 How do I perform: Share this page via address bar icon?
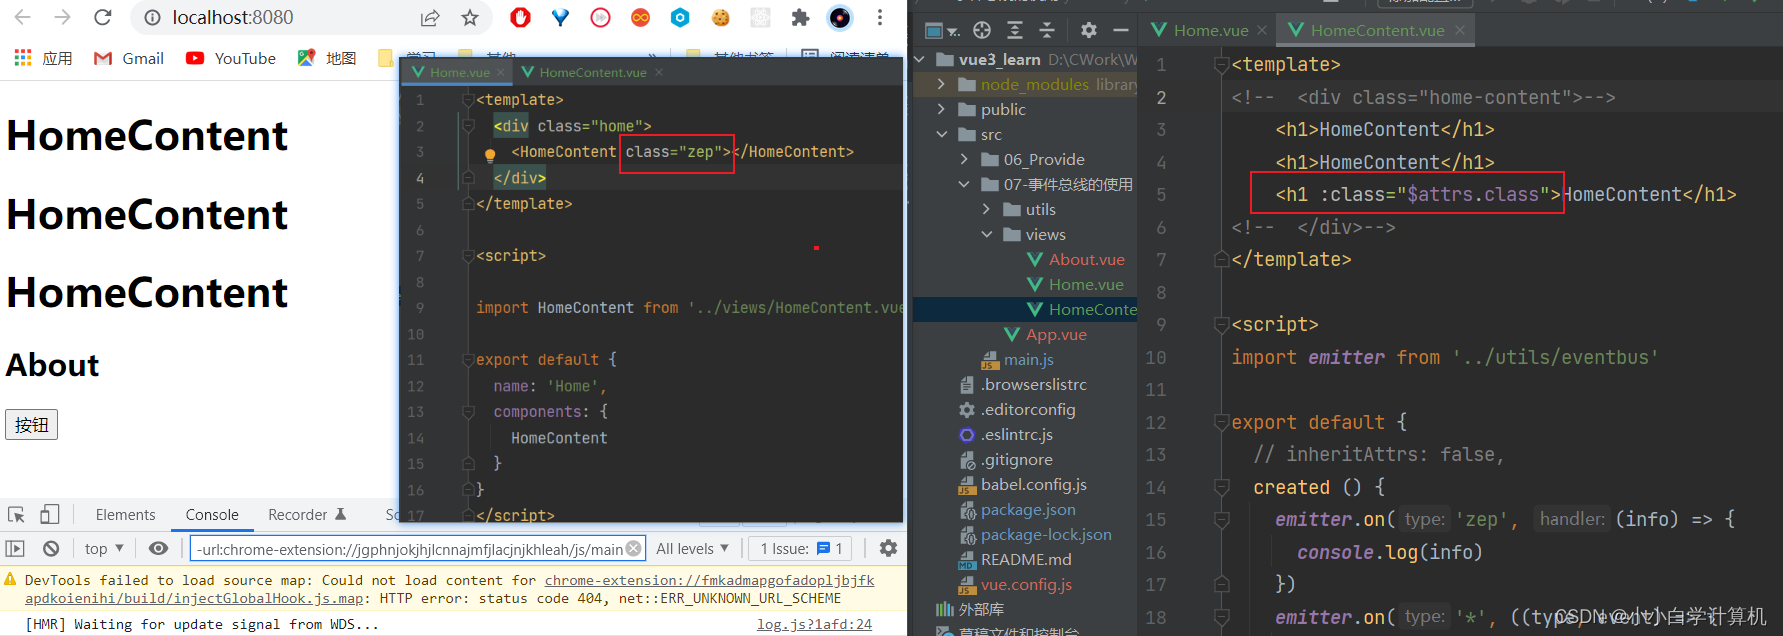[x=430, y=17]
